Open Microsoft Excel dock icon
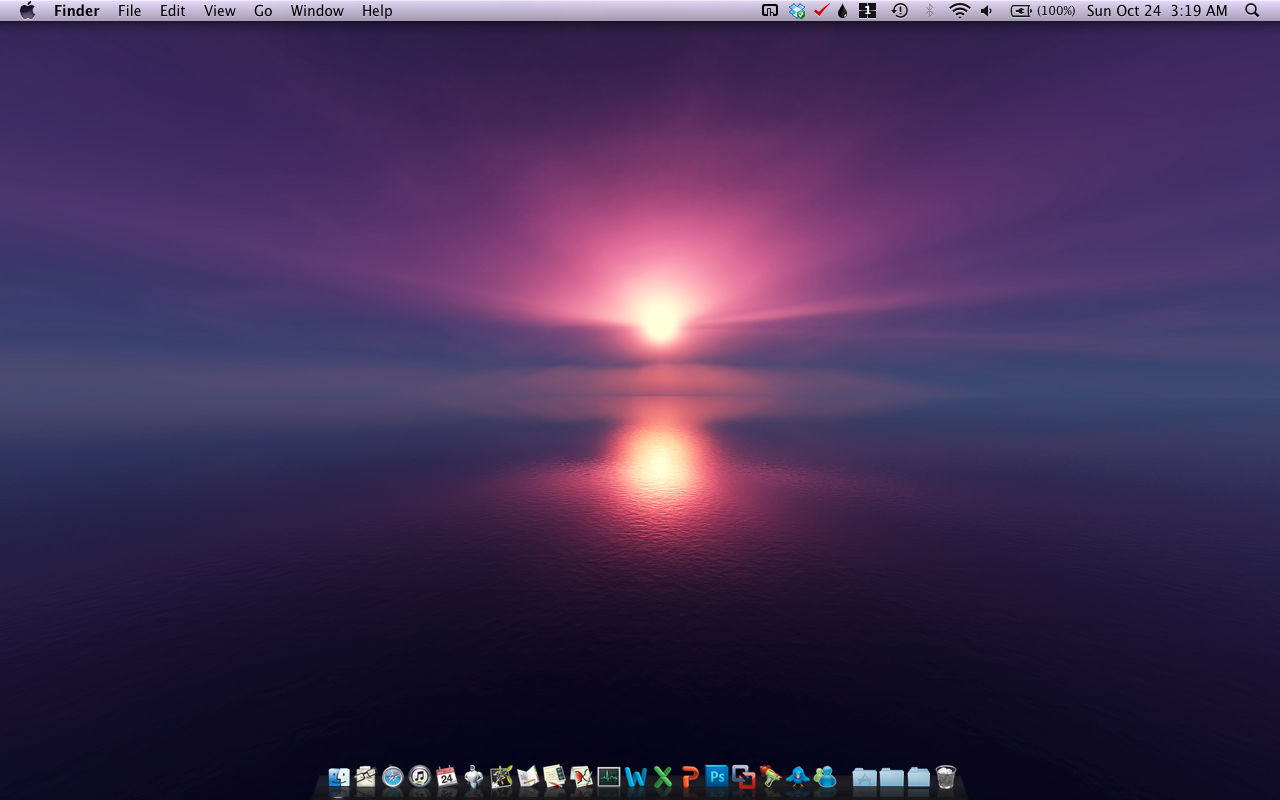Image resolution: width=1280 pixels, height=800 pixels. coord(662,777)
